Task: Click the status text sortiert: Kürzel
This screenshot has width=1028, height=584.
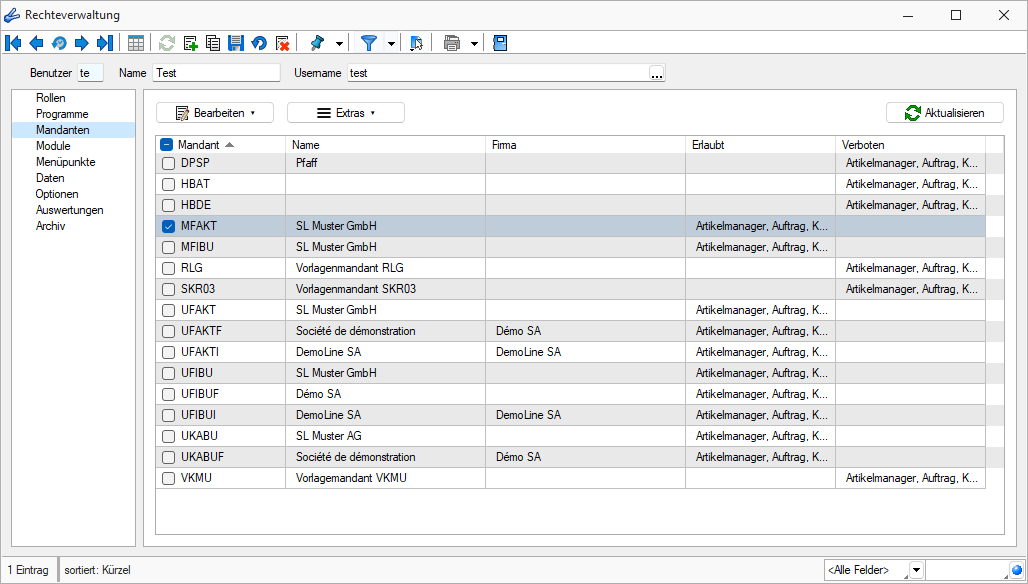Action: tap(98, 570)
